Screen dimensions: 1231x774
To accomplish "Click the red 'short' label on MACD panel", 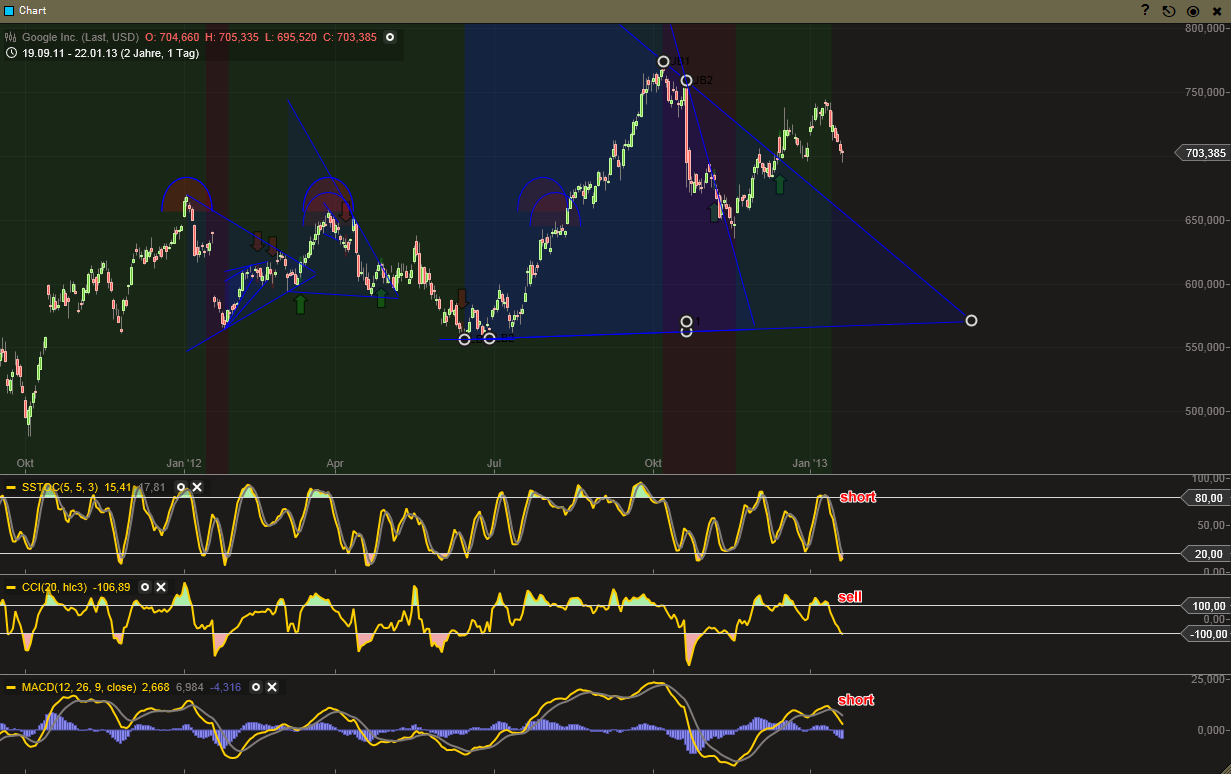I will (857, 700).
